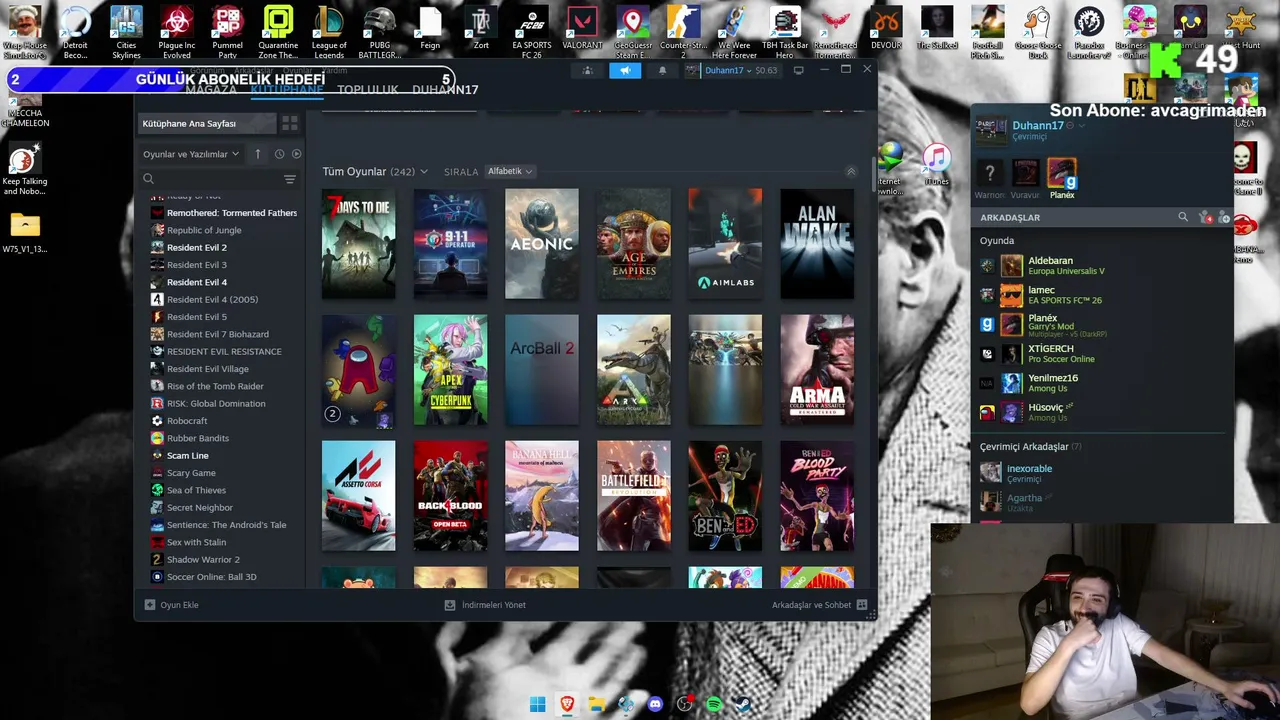
Task: Select the KÜTÜPHANE tab
Action: (287, 90)
